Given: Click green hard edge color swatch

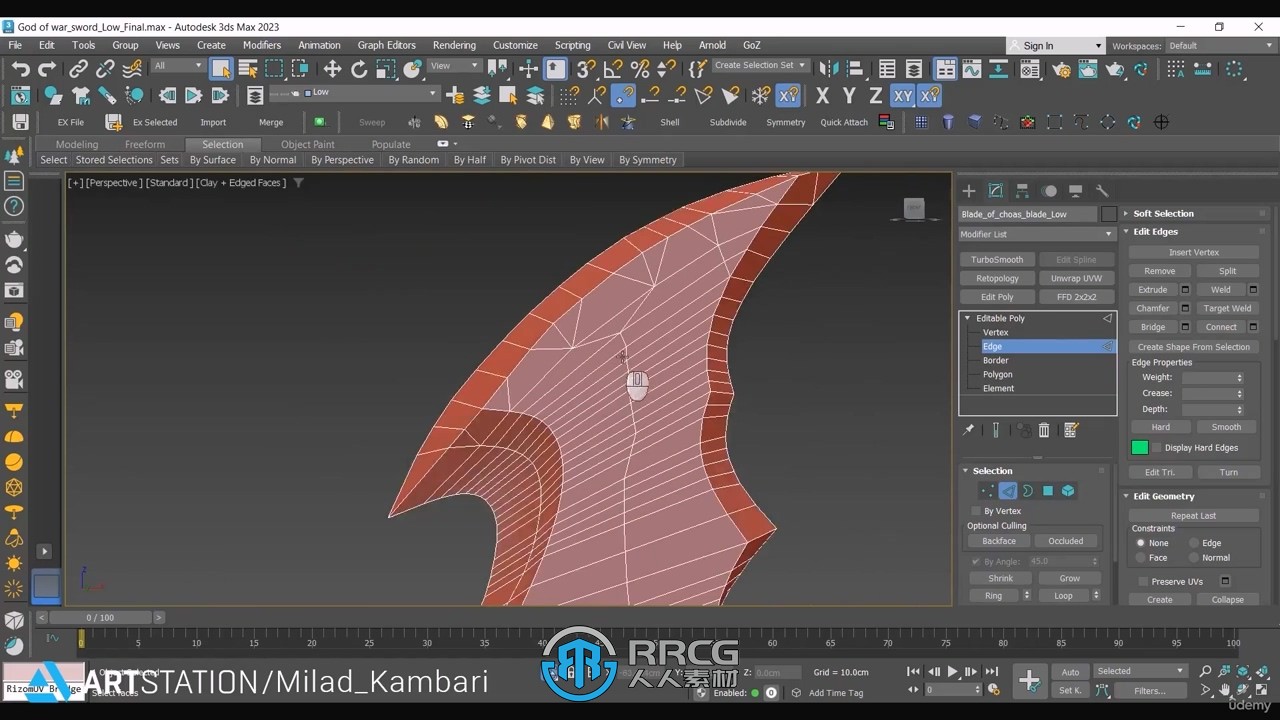Looking at the screenshot, I should tap(1140, 448).
